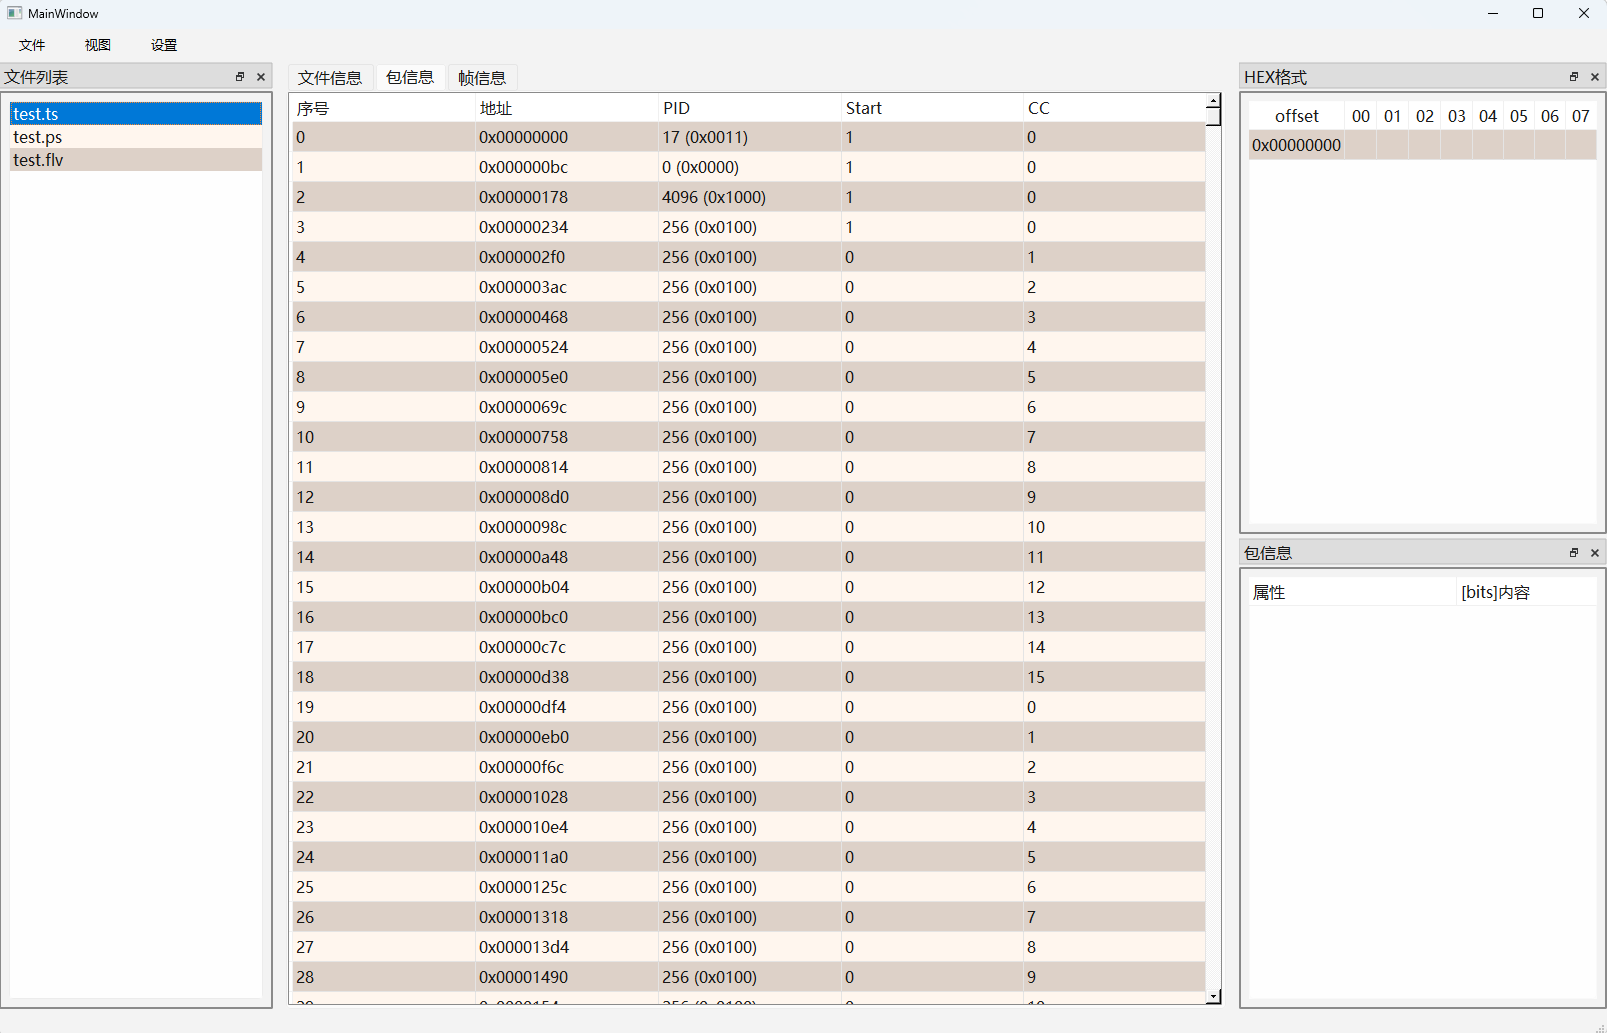Click the 07 column header in HEX table
This screenshot has height=1033, width=1607.
[x=1581, y=116]
